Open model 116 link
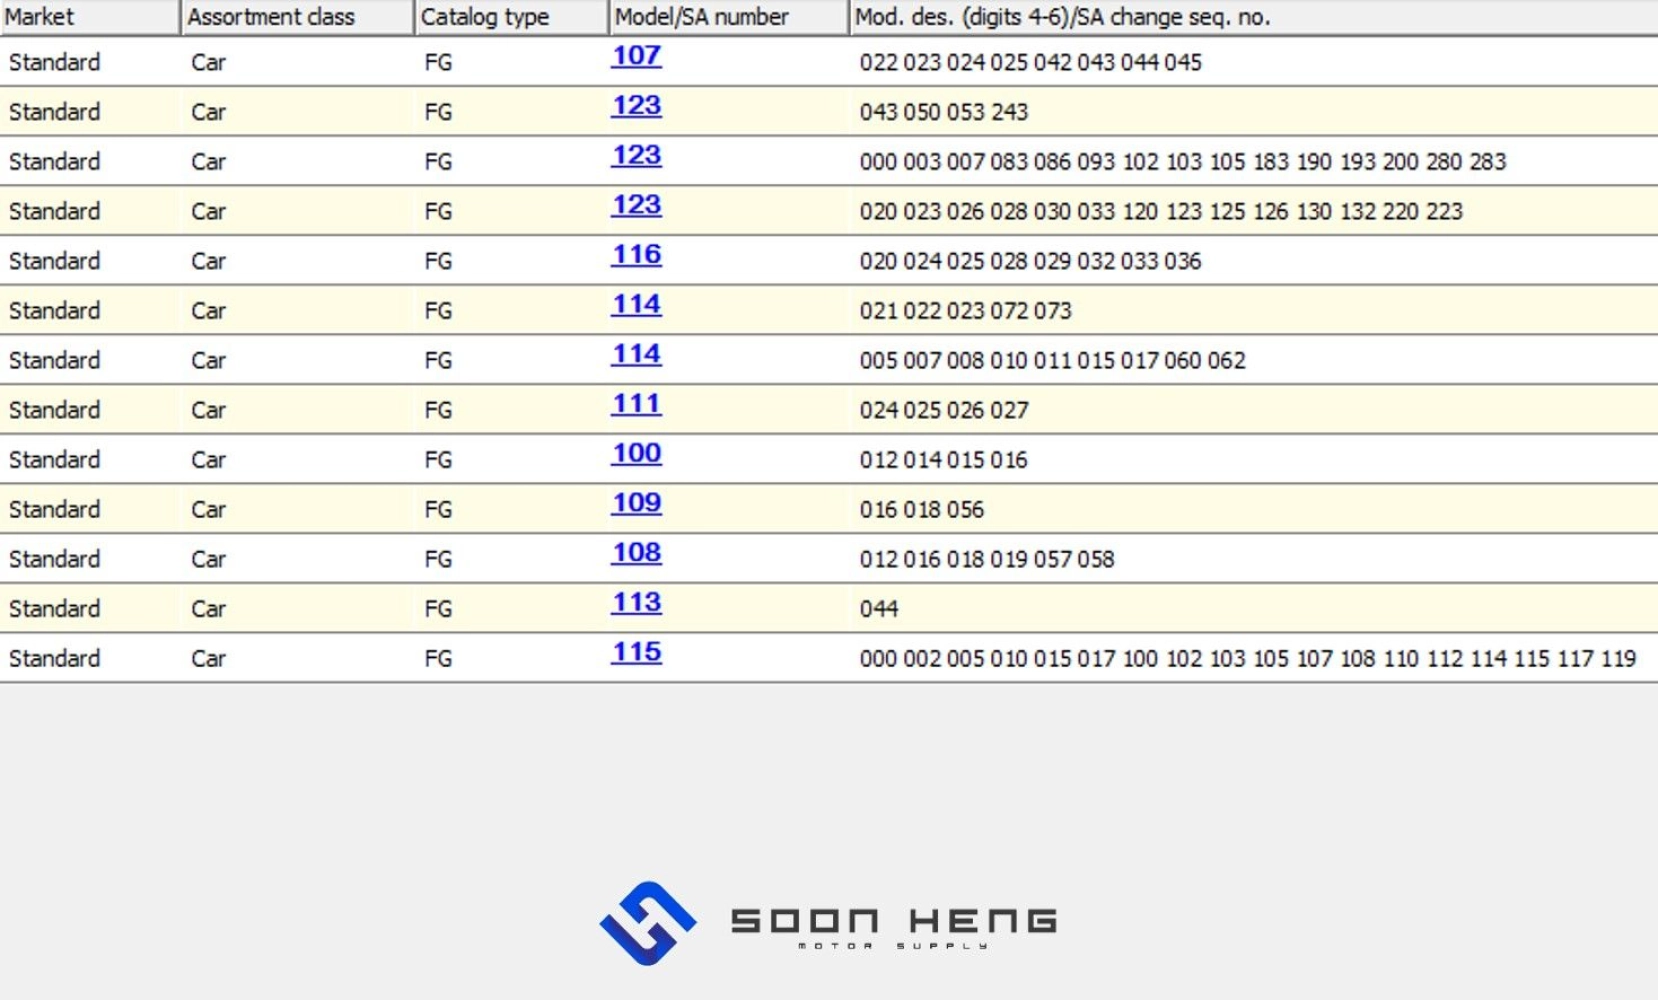1658x1000 pixels. point(636,255)
